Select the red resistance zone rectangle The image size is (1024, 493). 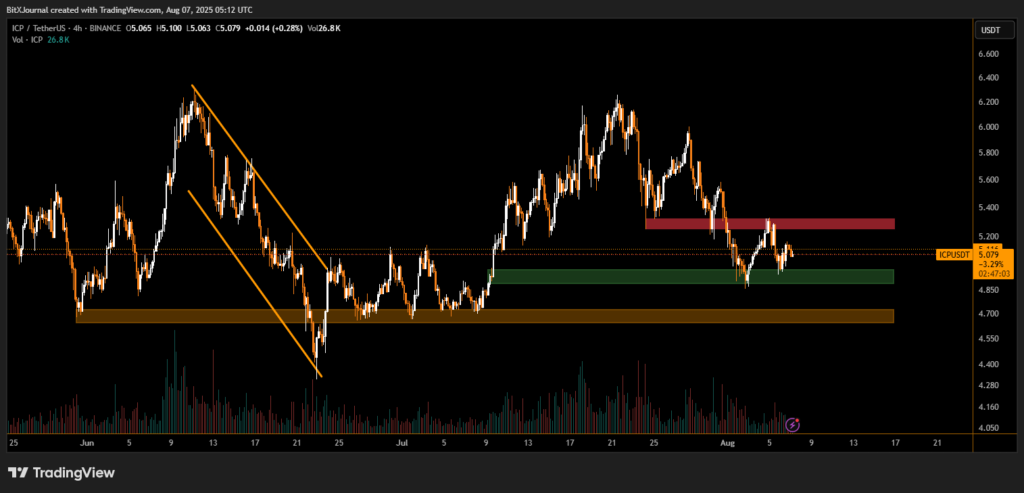tap(769, 224)
